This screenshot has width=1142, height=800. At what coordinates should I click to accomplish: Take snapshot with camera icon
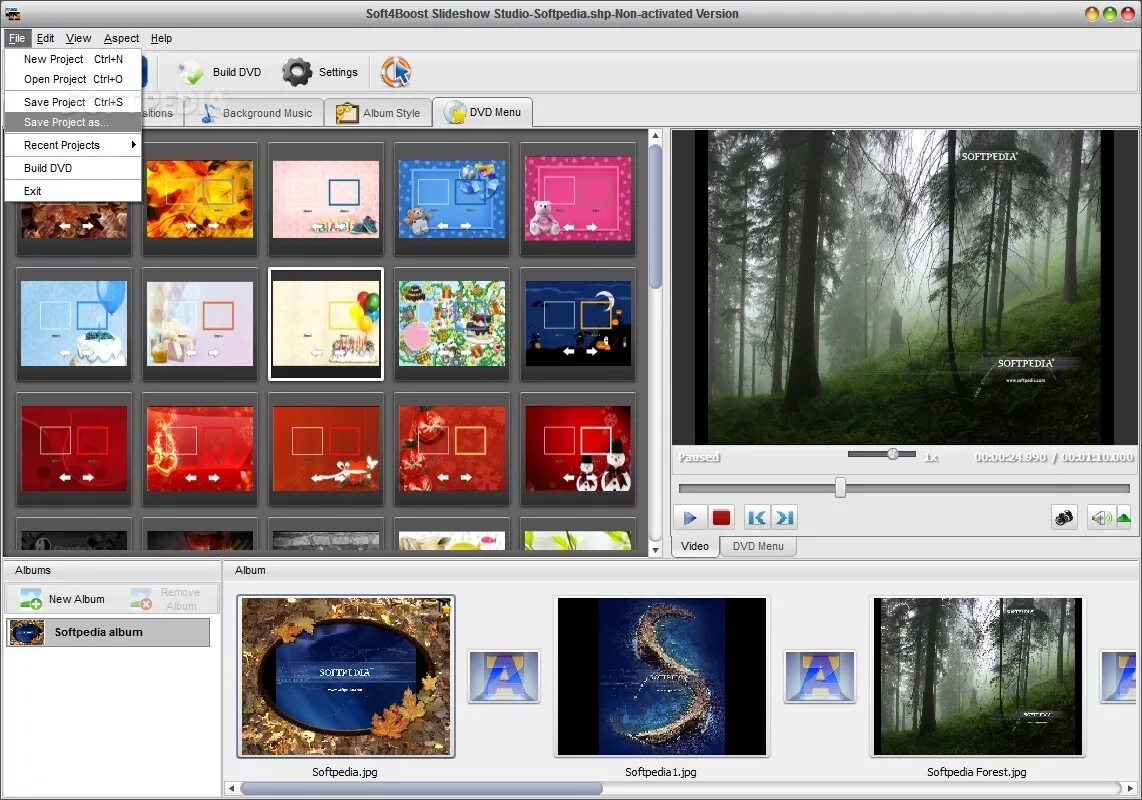(x=1064, y=518)
